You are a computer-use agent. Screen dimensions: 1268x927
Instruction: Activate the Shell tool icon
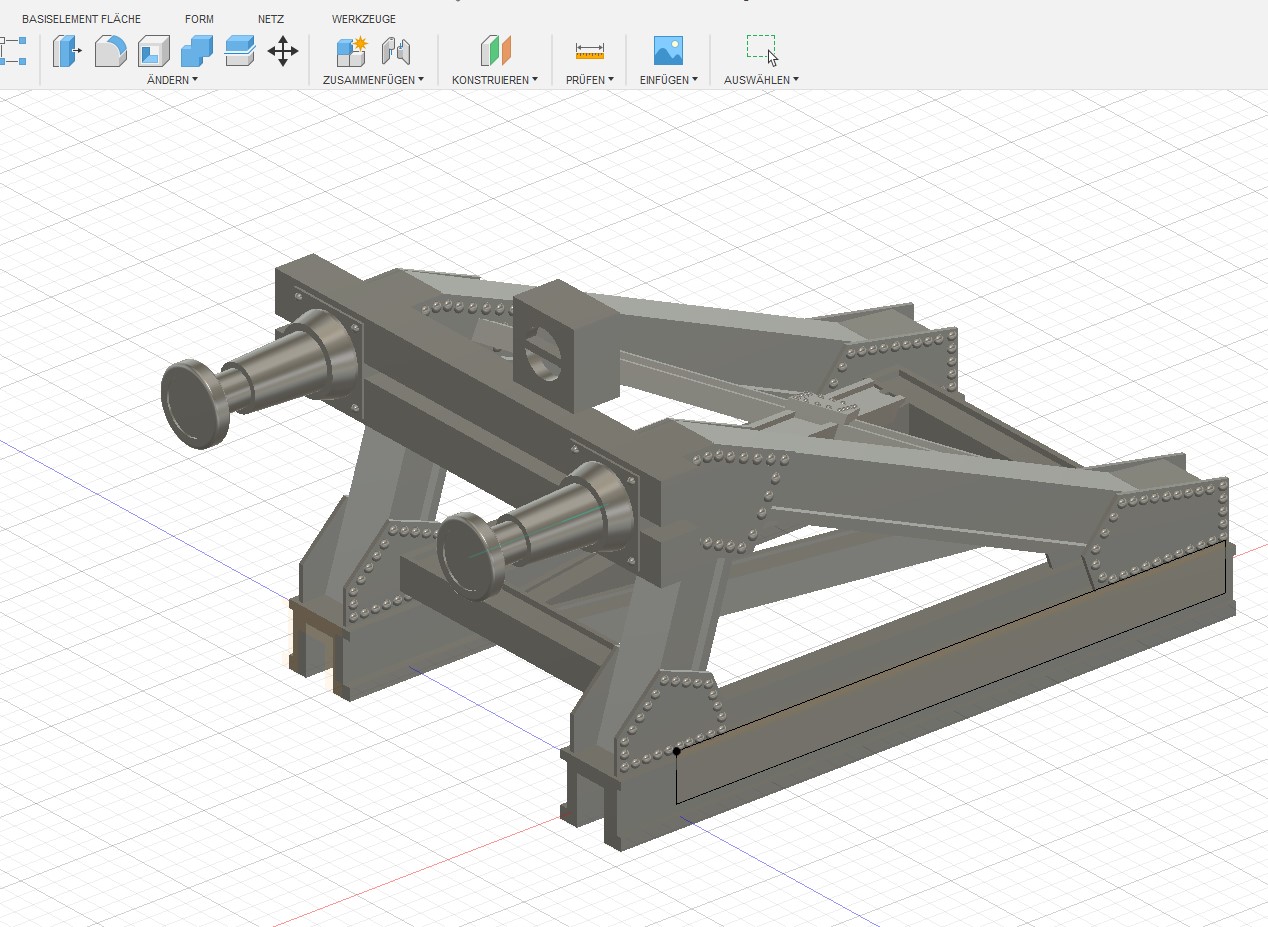[x=153, y=51]
